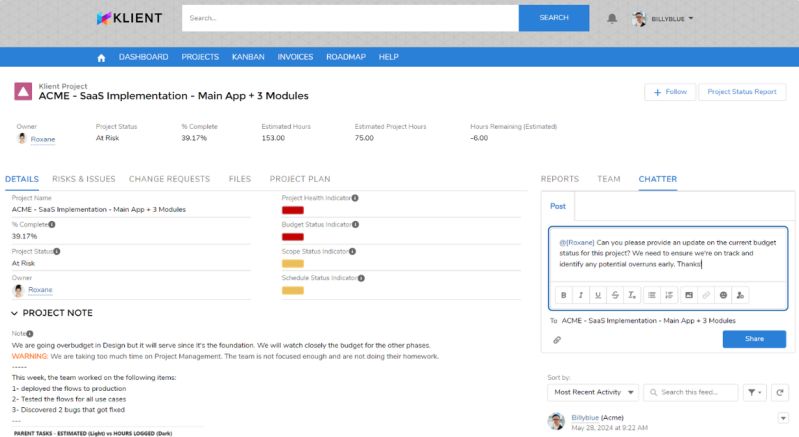Click Billyblue avatar in the Chatter feed
The height and width of the screenshot is (437, 799).
pos(556,422)
